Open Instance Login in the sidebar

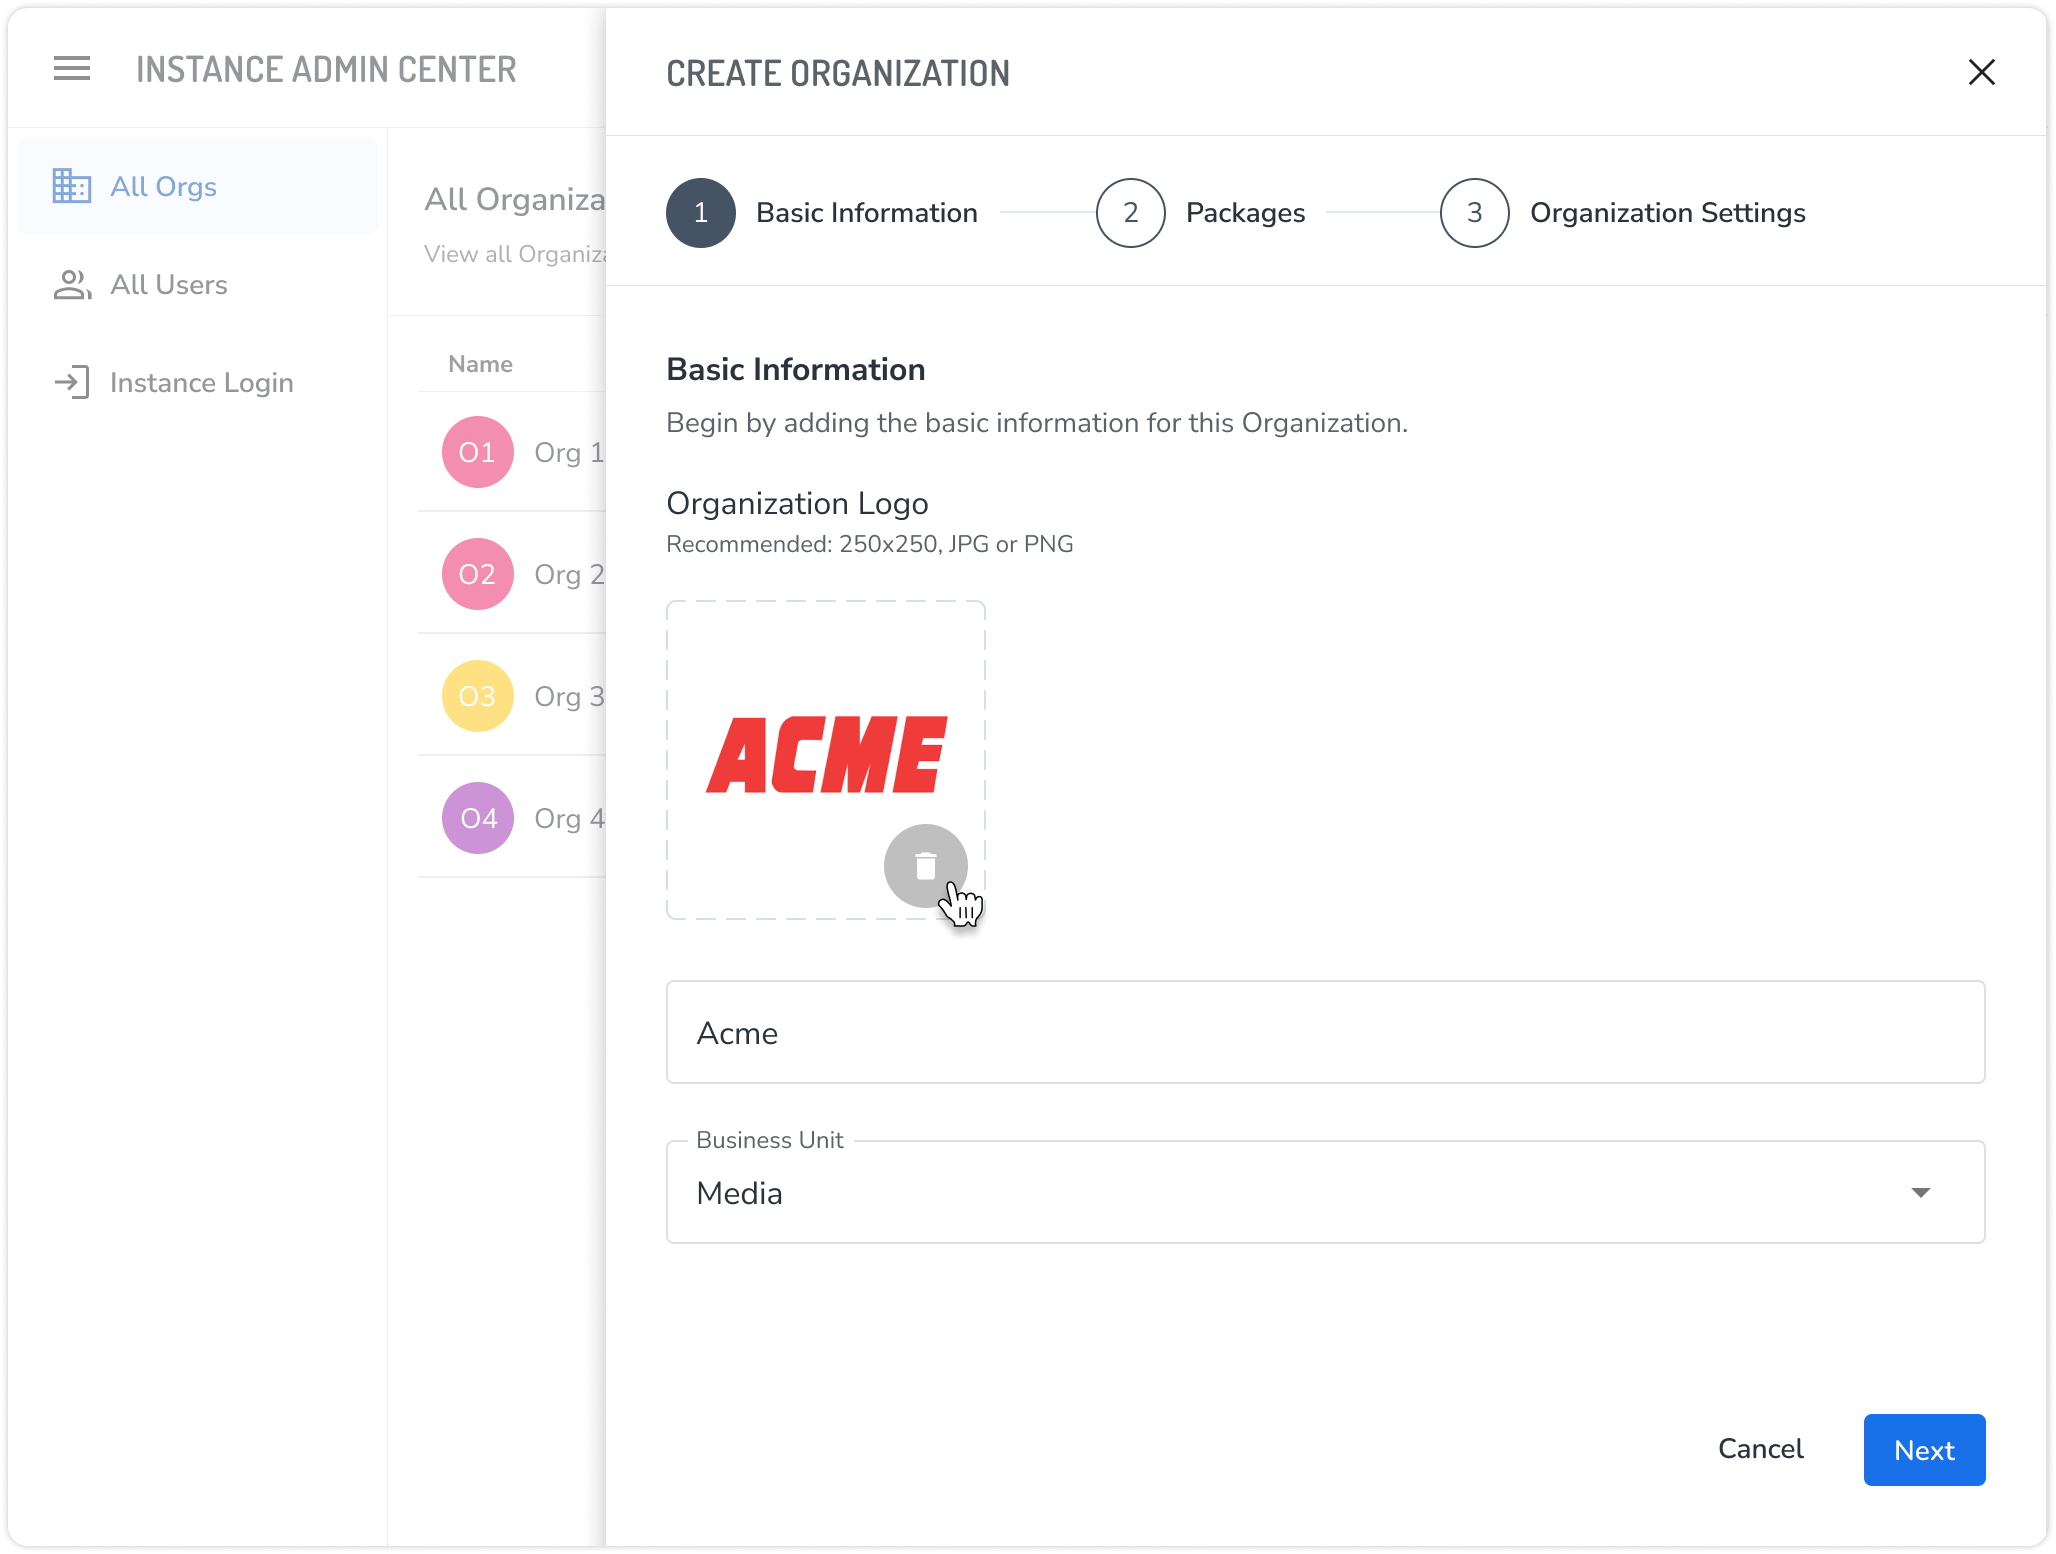[x=201, y=383]
